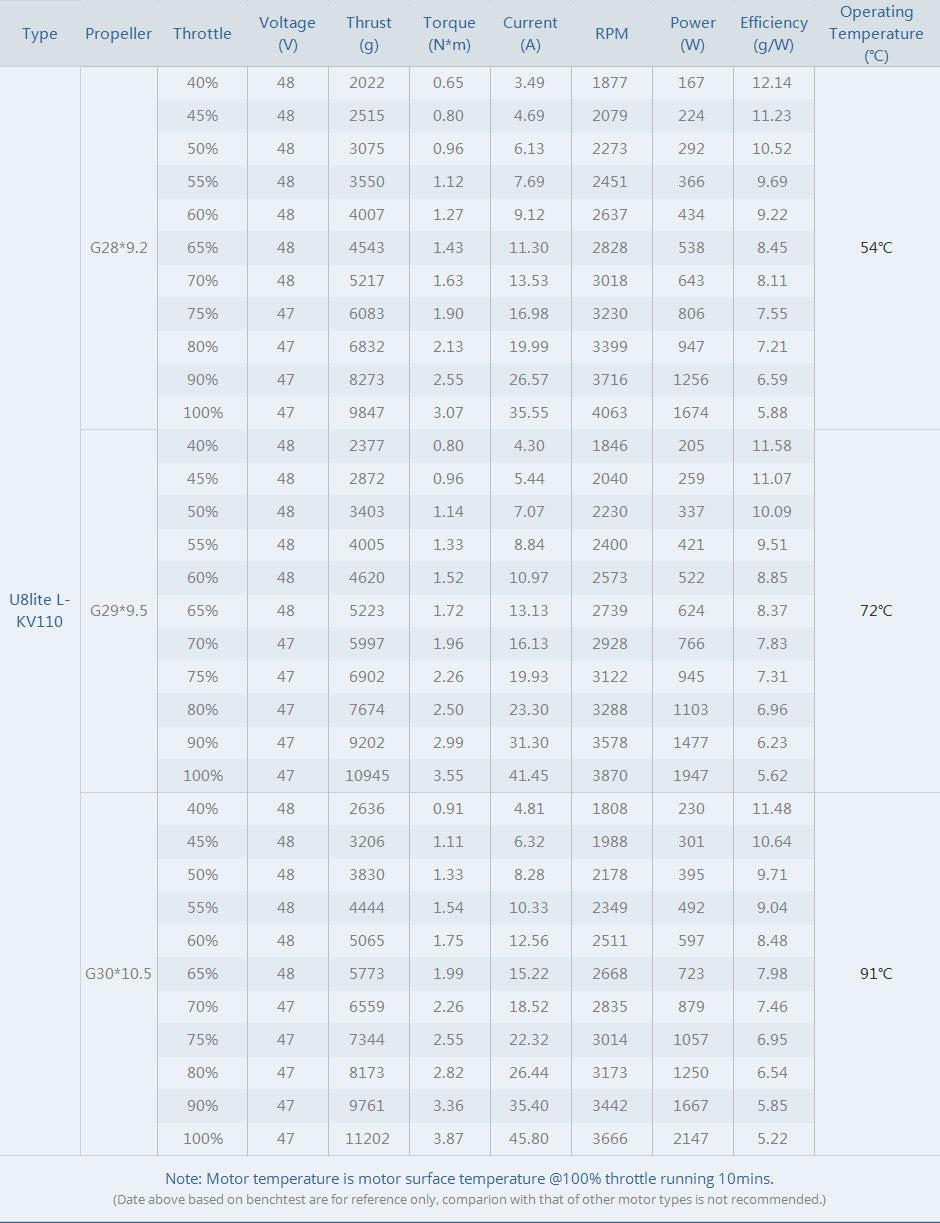Screen dimensions: 940x1223
Task: Click the Propeller column header
Action: click(x=119, y=34)
